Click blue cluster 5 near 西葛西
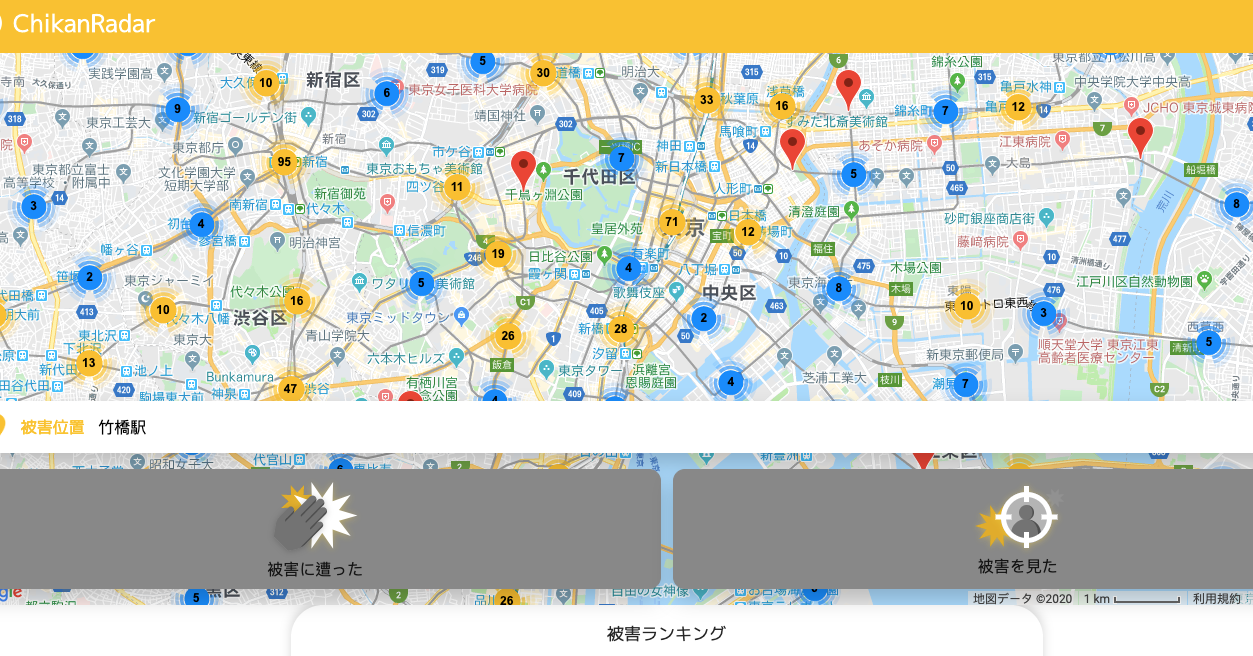 (1208, 343)
